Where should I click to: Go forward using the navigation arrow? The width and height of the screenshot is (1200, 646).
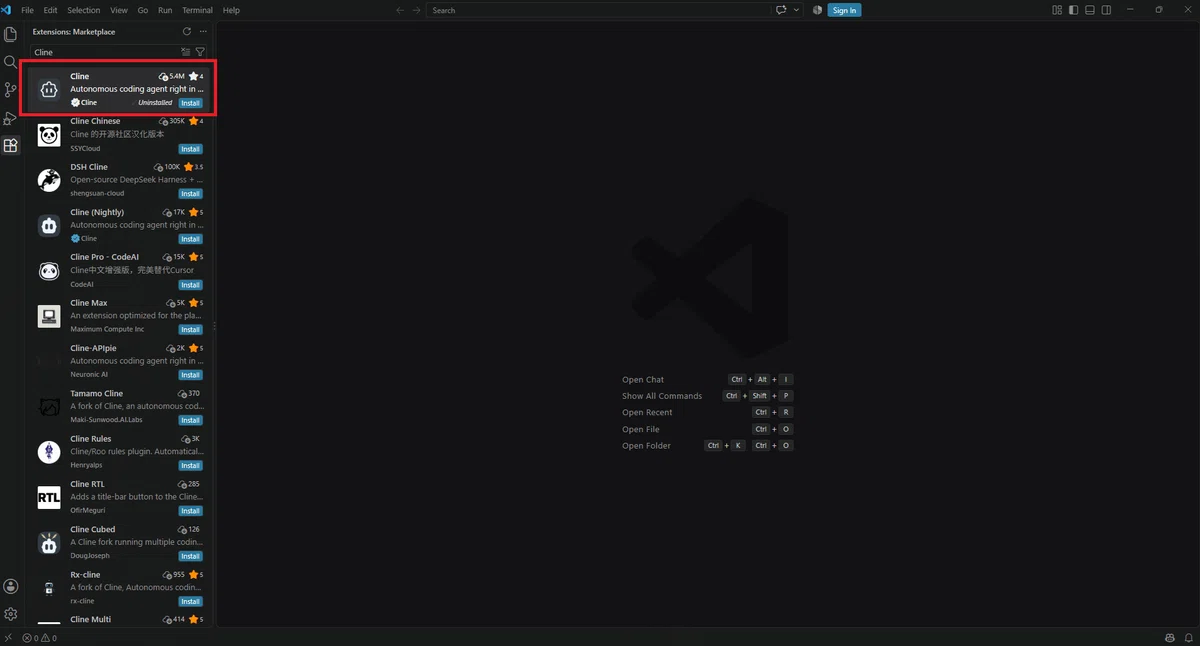coord(416,10)
